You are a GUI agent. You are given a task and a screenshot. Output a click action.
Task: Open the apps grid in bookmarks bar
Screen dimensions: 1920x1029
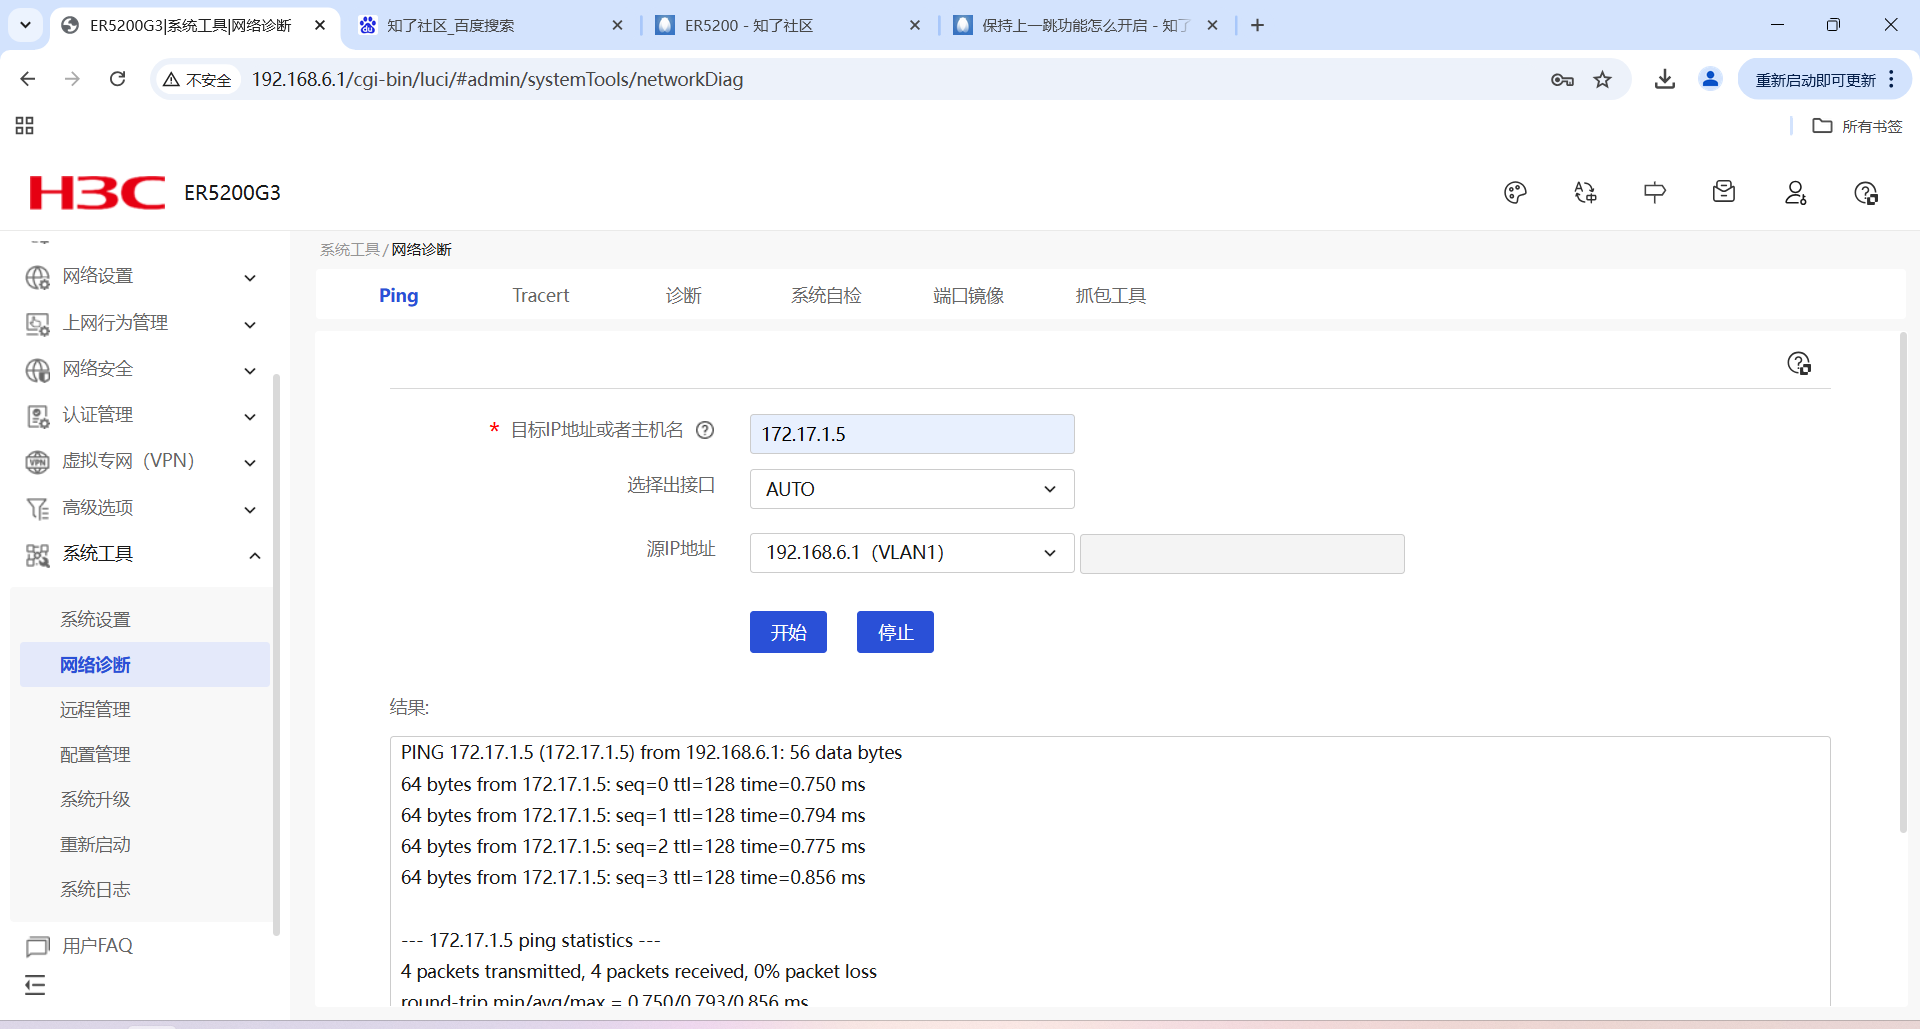click(x=25, y=126)
